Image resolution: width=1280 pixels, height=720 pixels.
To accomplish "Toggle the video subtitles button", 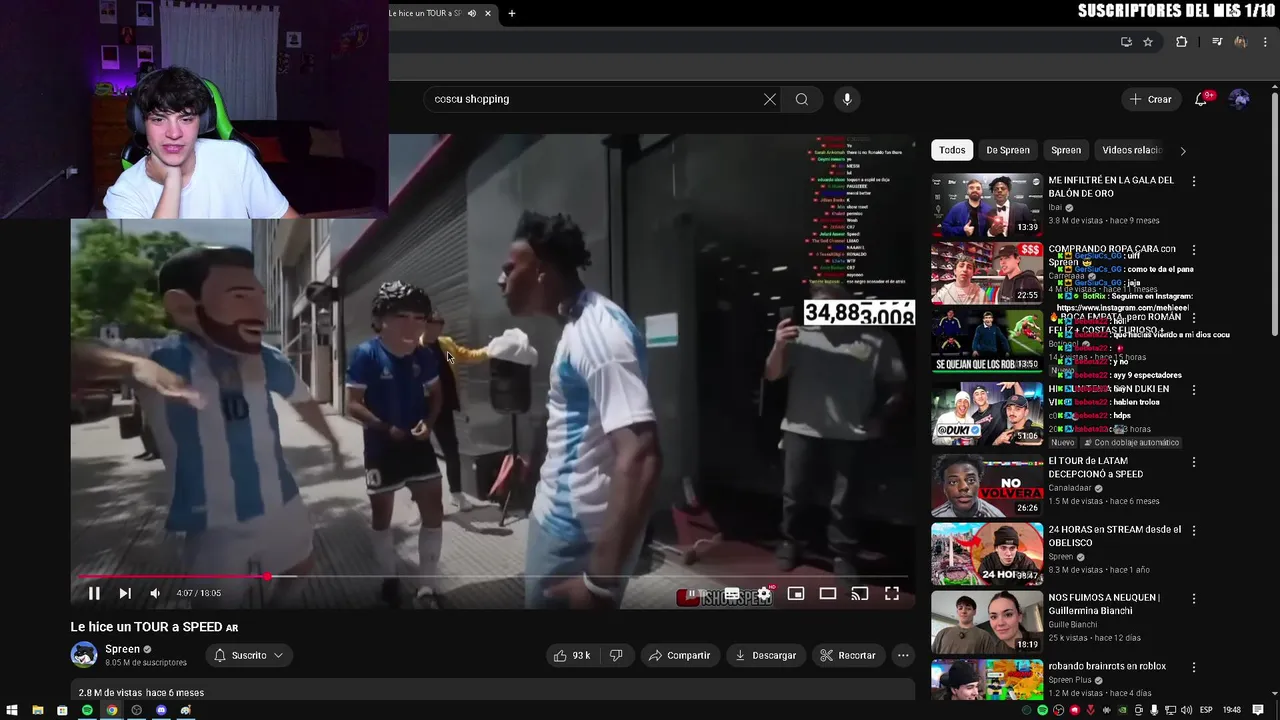I will pyautogui.click(x=732, y=594).
